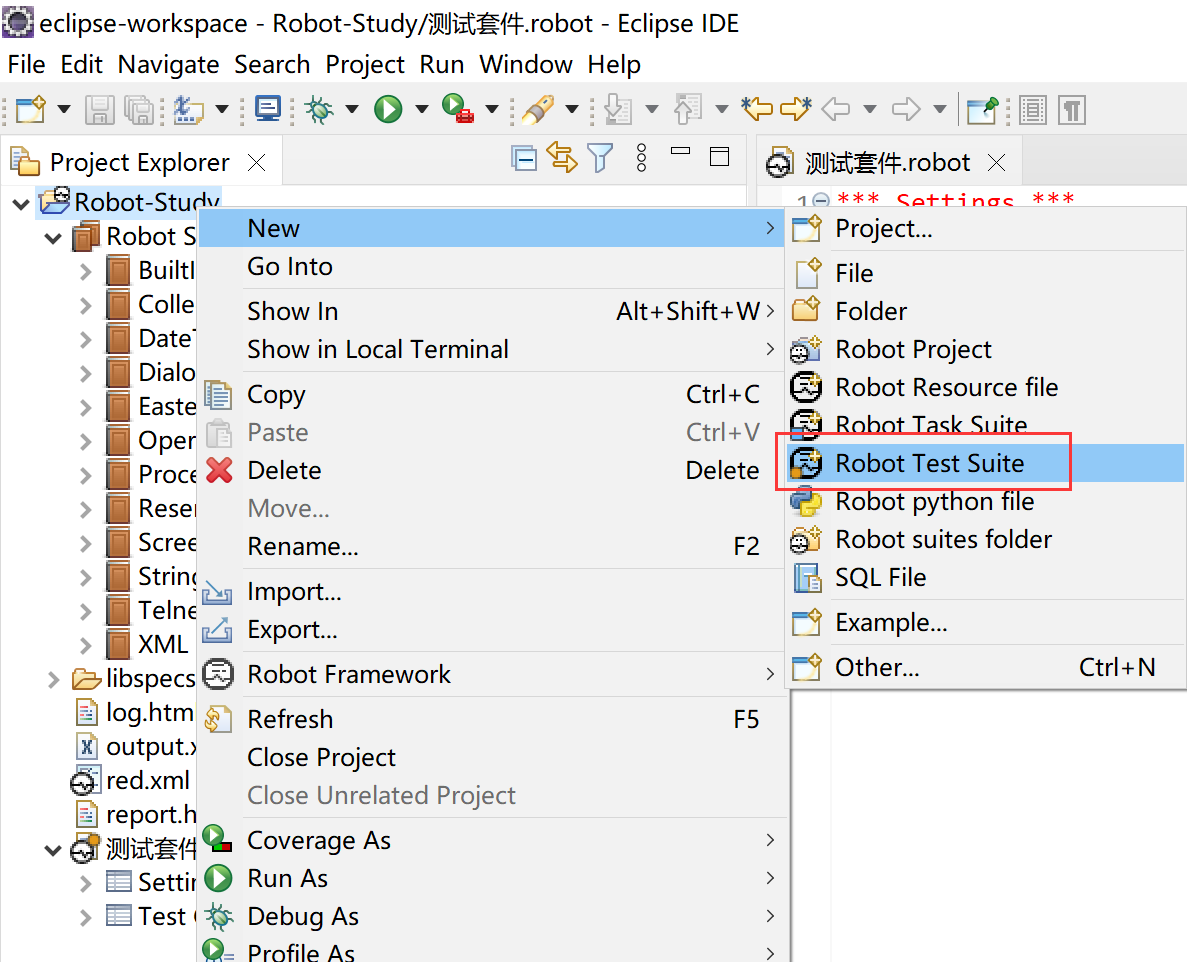Open the Search menu
Image resolution: width=1187 pixels, height=962 pixels.
click(x=272, y=64)
